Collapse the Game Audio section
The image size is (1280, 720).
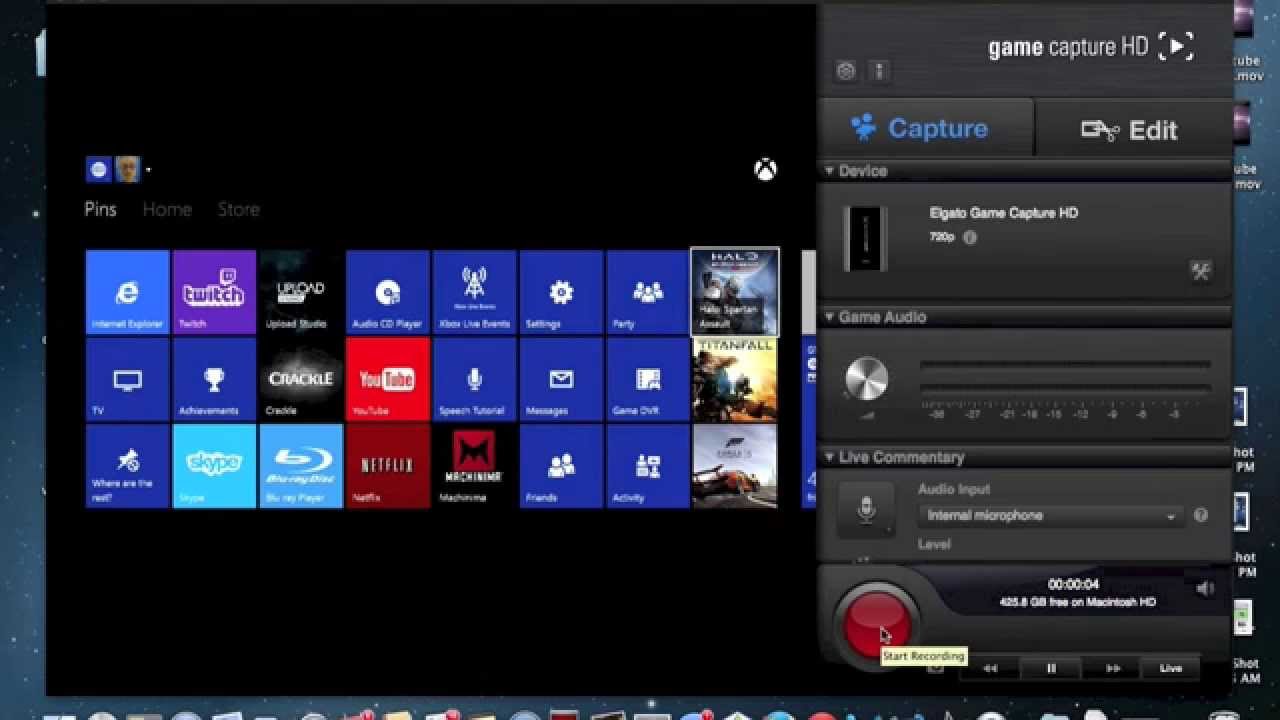coord(829,317)
